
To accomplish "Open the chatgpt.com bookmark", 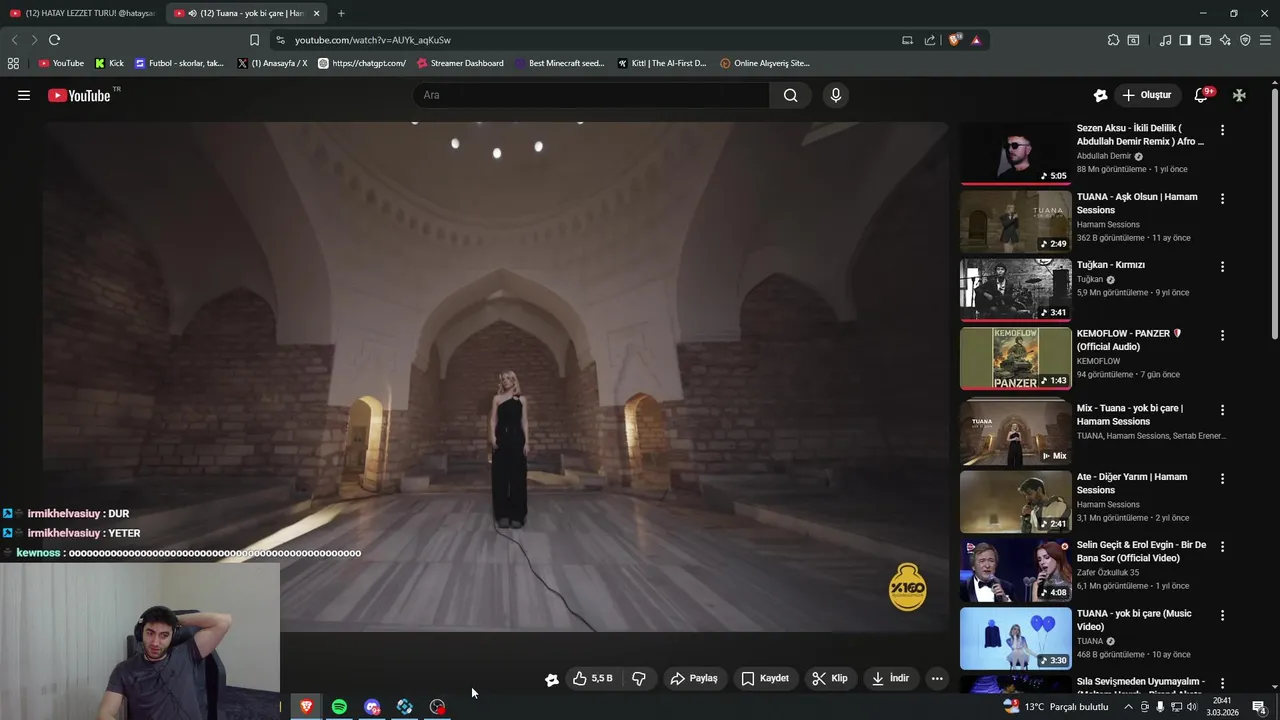I will (362, 63).
